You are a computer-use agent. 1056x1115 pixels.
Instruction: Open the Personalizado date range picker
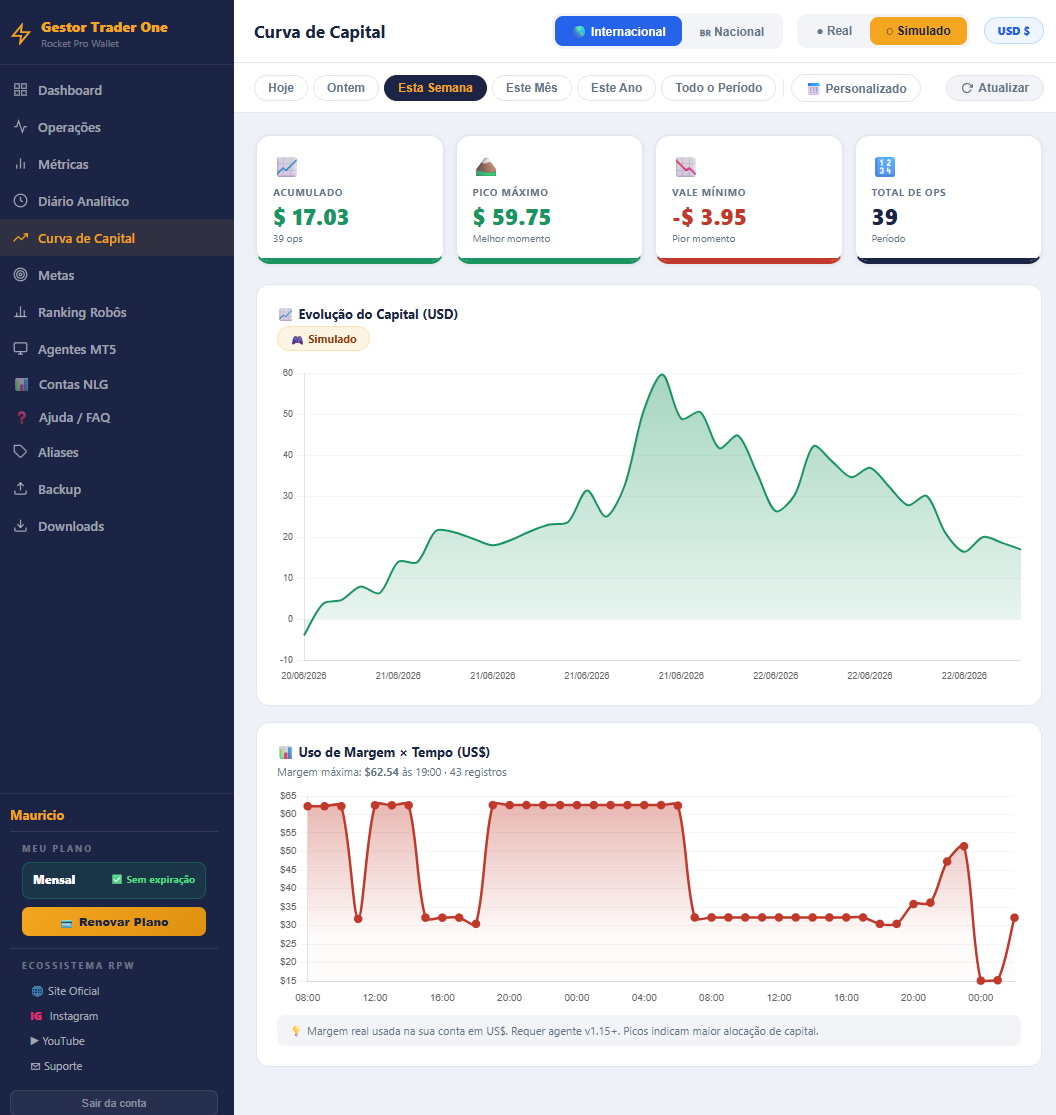pos(856,88)
